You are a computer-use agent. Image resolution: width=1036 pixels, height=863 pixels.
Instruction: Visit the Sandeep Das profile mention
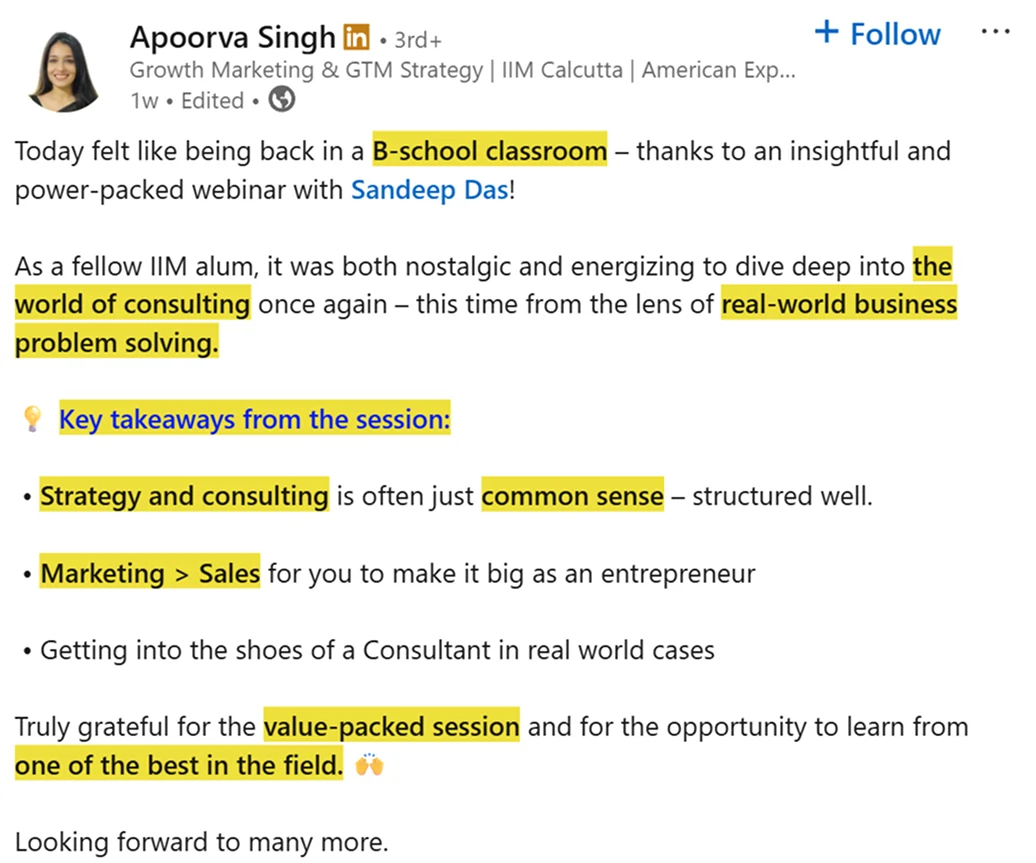(429, 190)
